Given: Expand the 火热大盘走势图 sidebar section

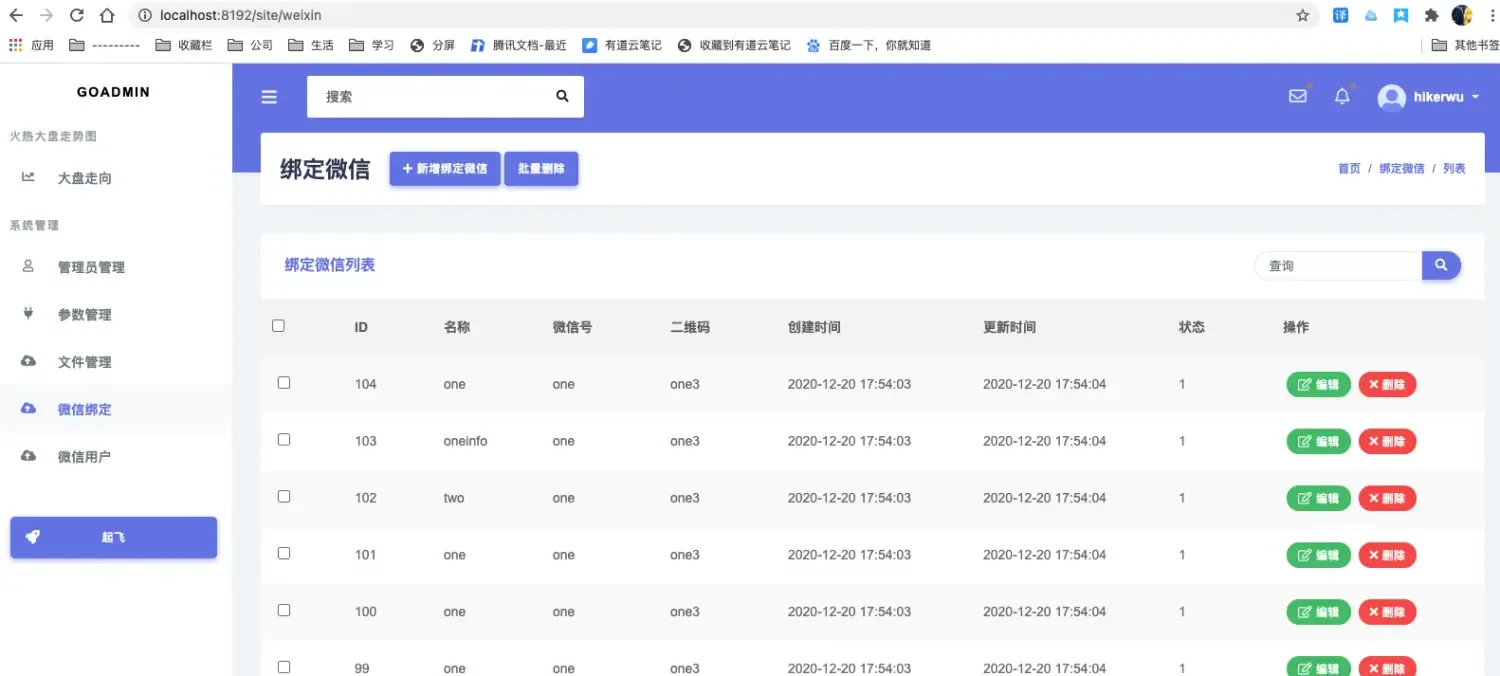Looking at the screenshot, I should 52,136.
